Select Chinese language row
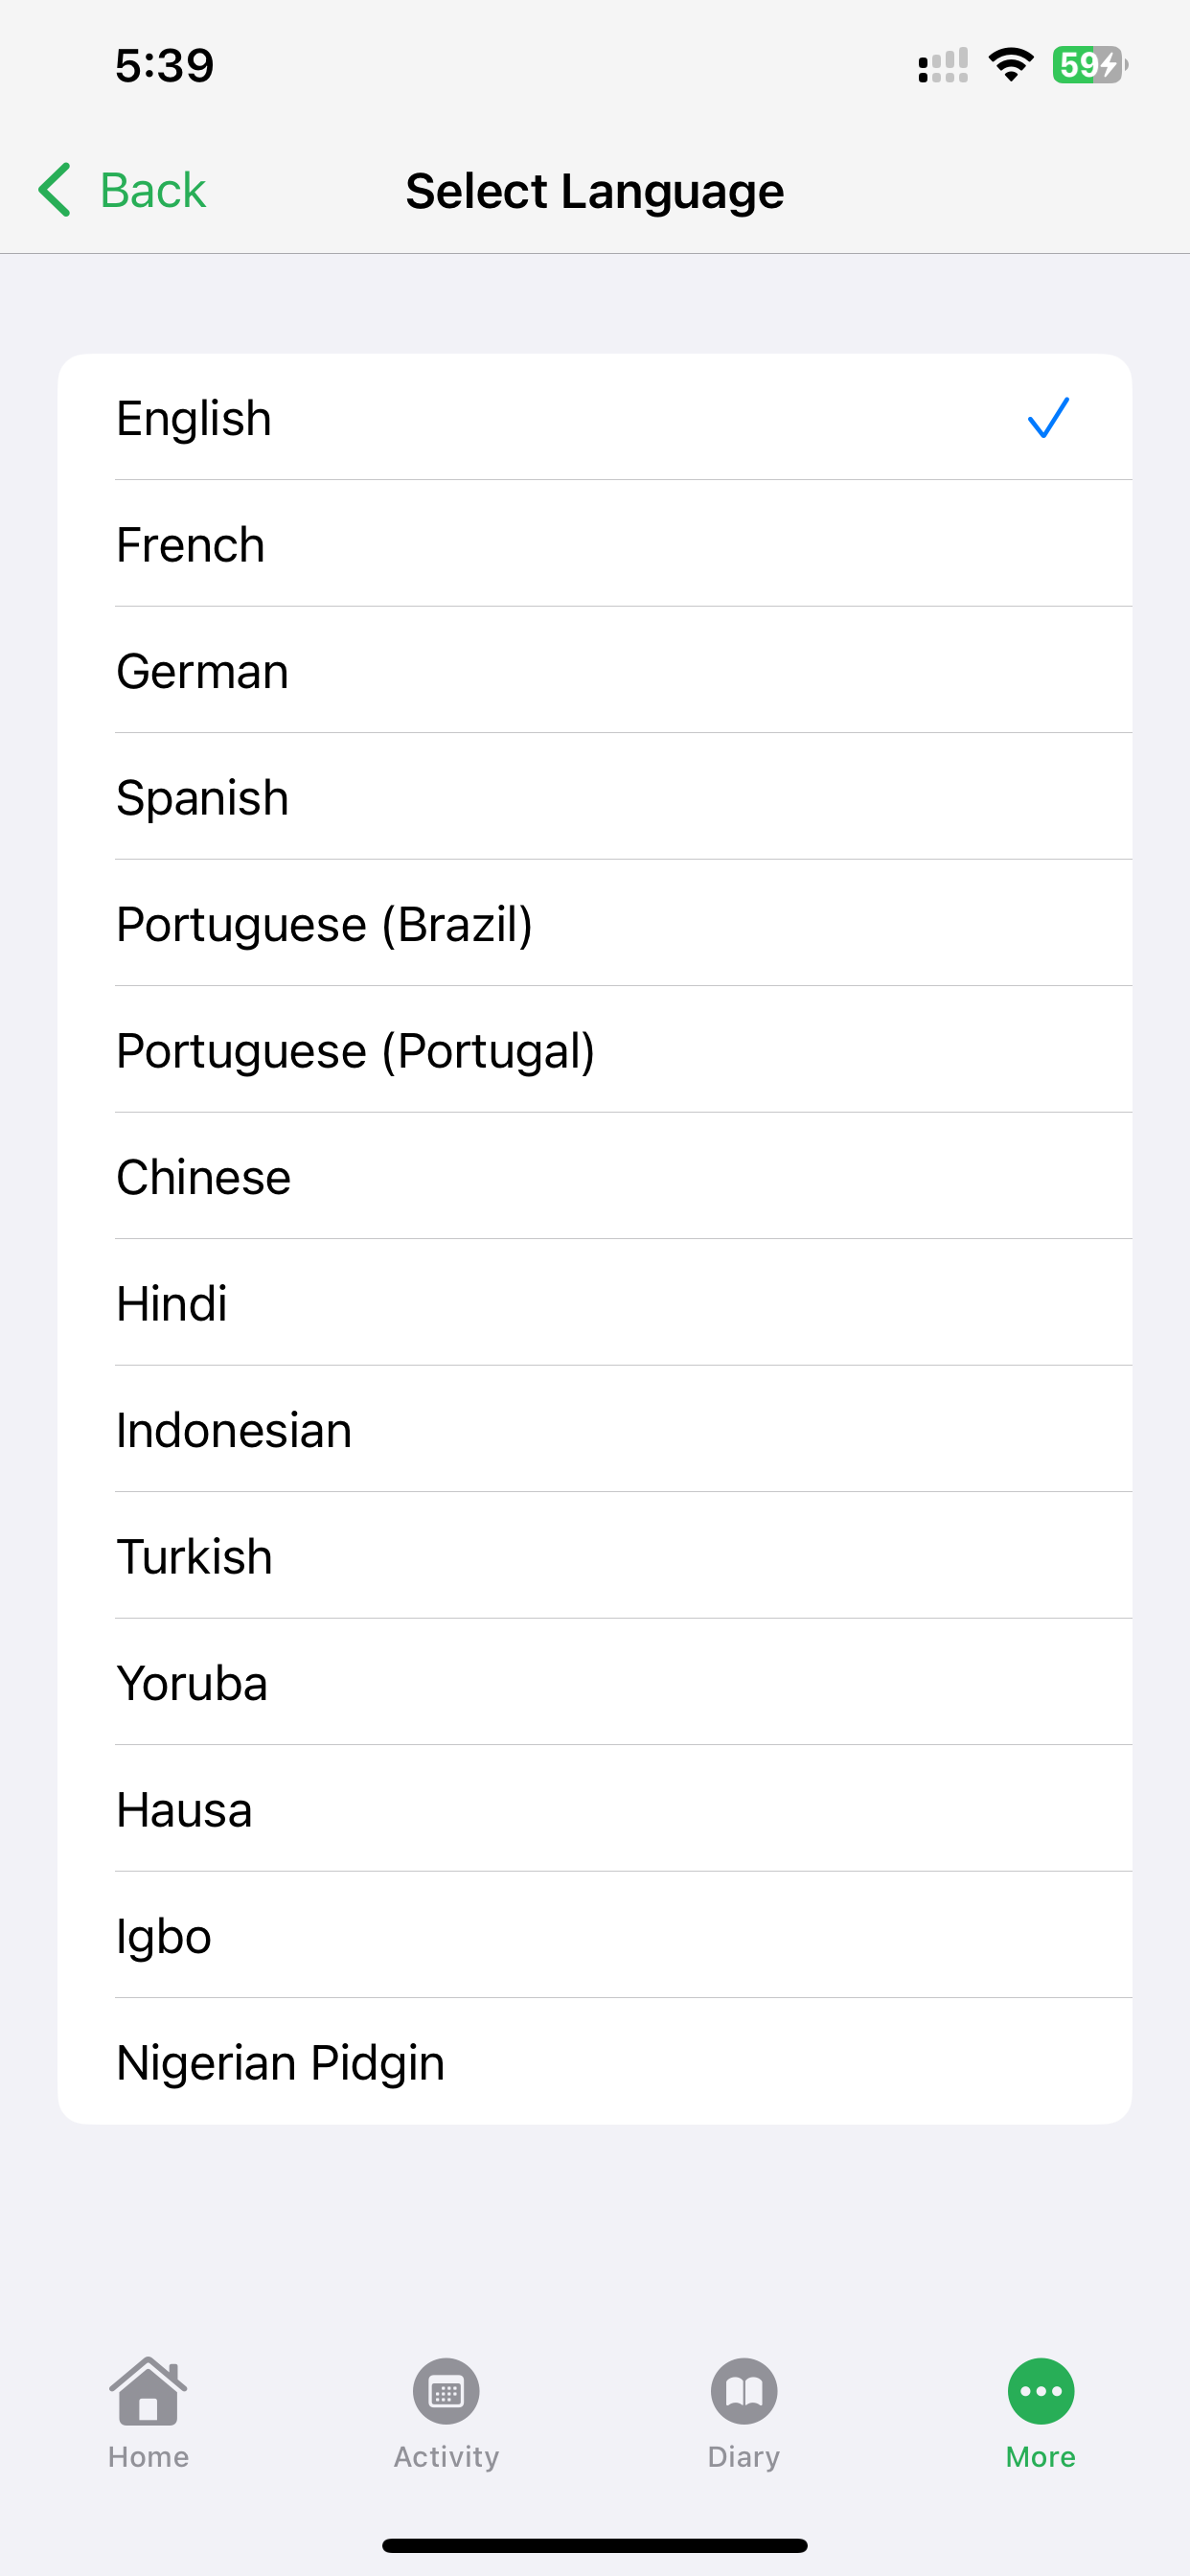This screenshot has width=1190, height=2576. [x=594, y=1177]
